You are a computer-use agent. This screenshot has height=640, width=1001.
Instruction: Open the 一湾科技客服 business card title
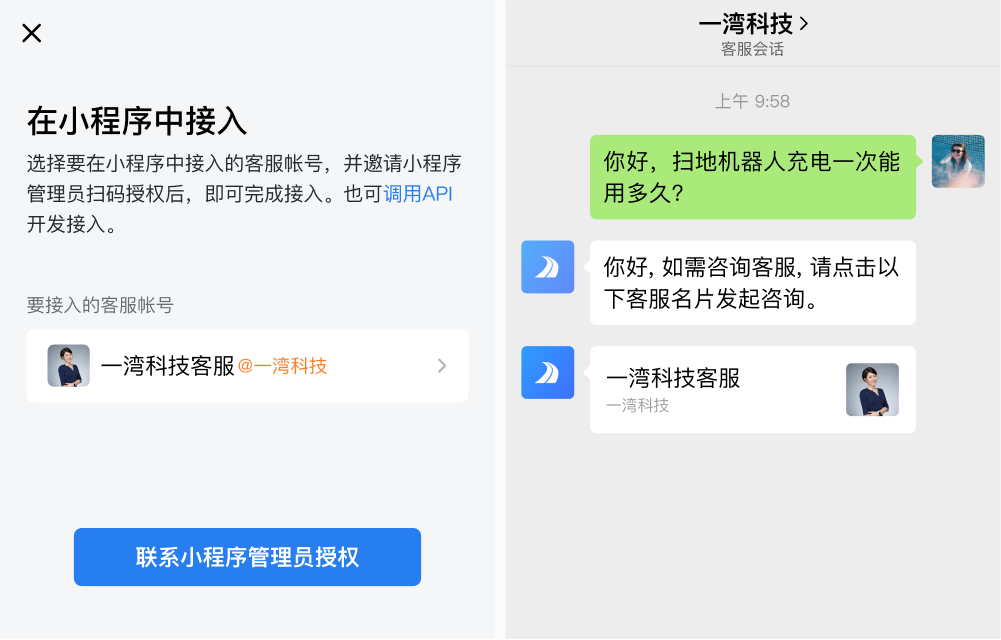click(673, 378)
